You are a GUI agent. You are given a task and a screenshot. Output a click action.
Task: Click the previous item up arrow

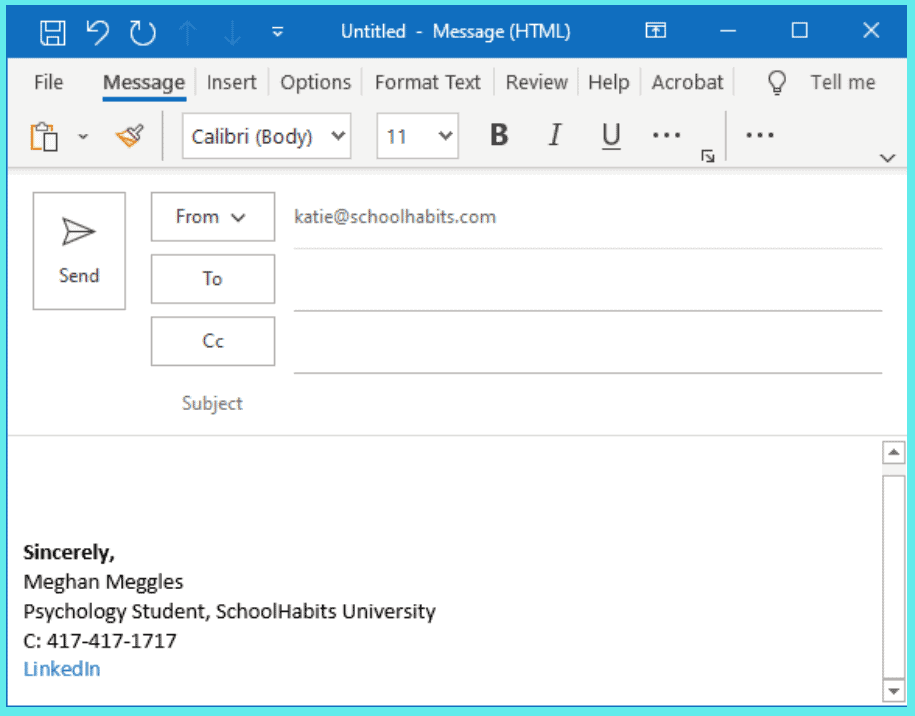pos(187,32)
